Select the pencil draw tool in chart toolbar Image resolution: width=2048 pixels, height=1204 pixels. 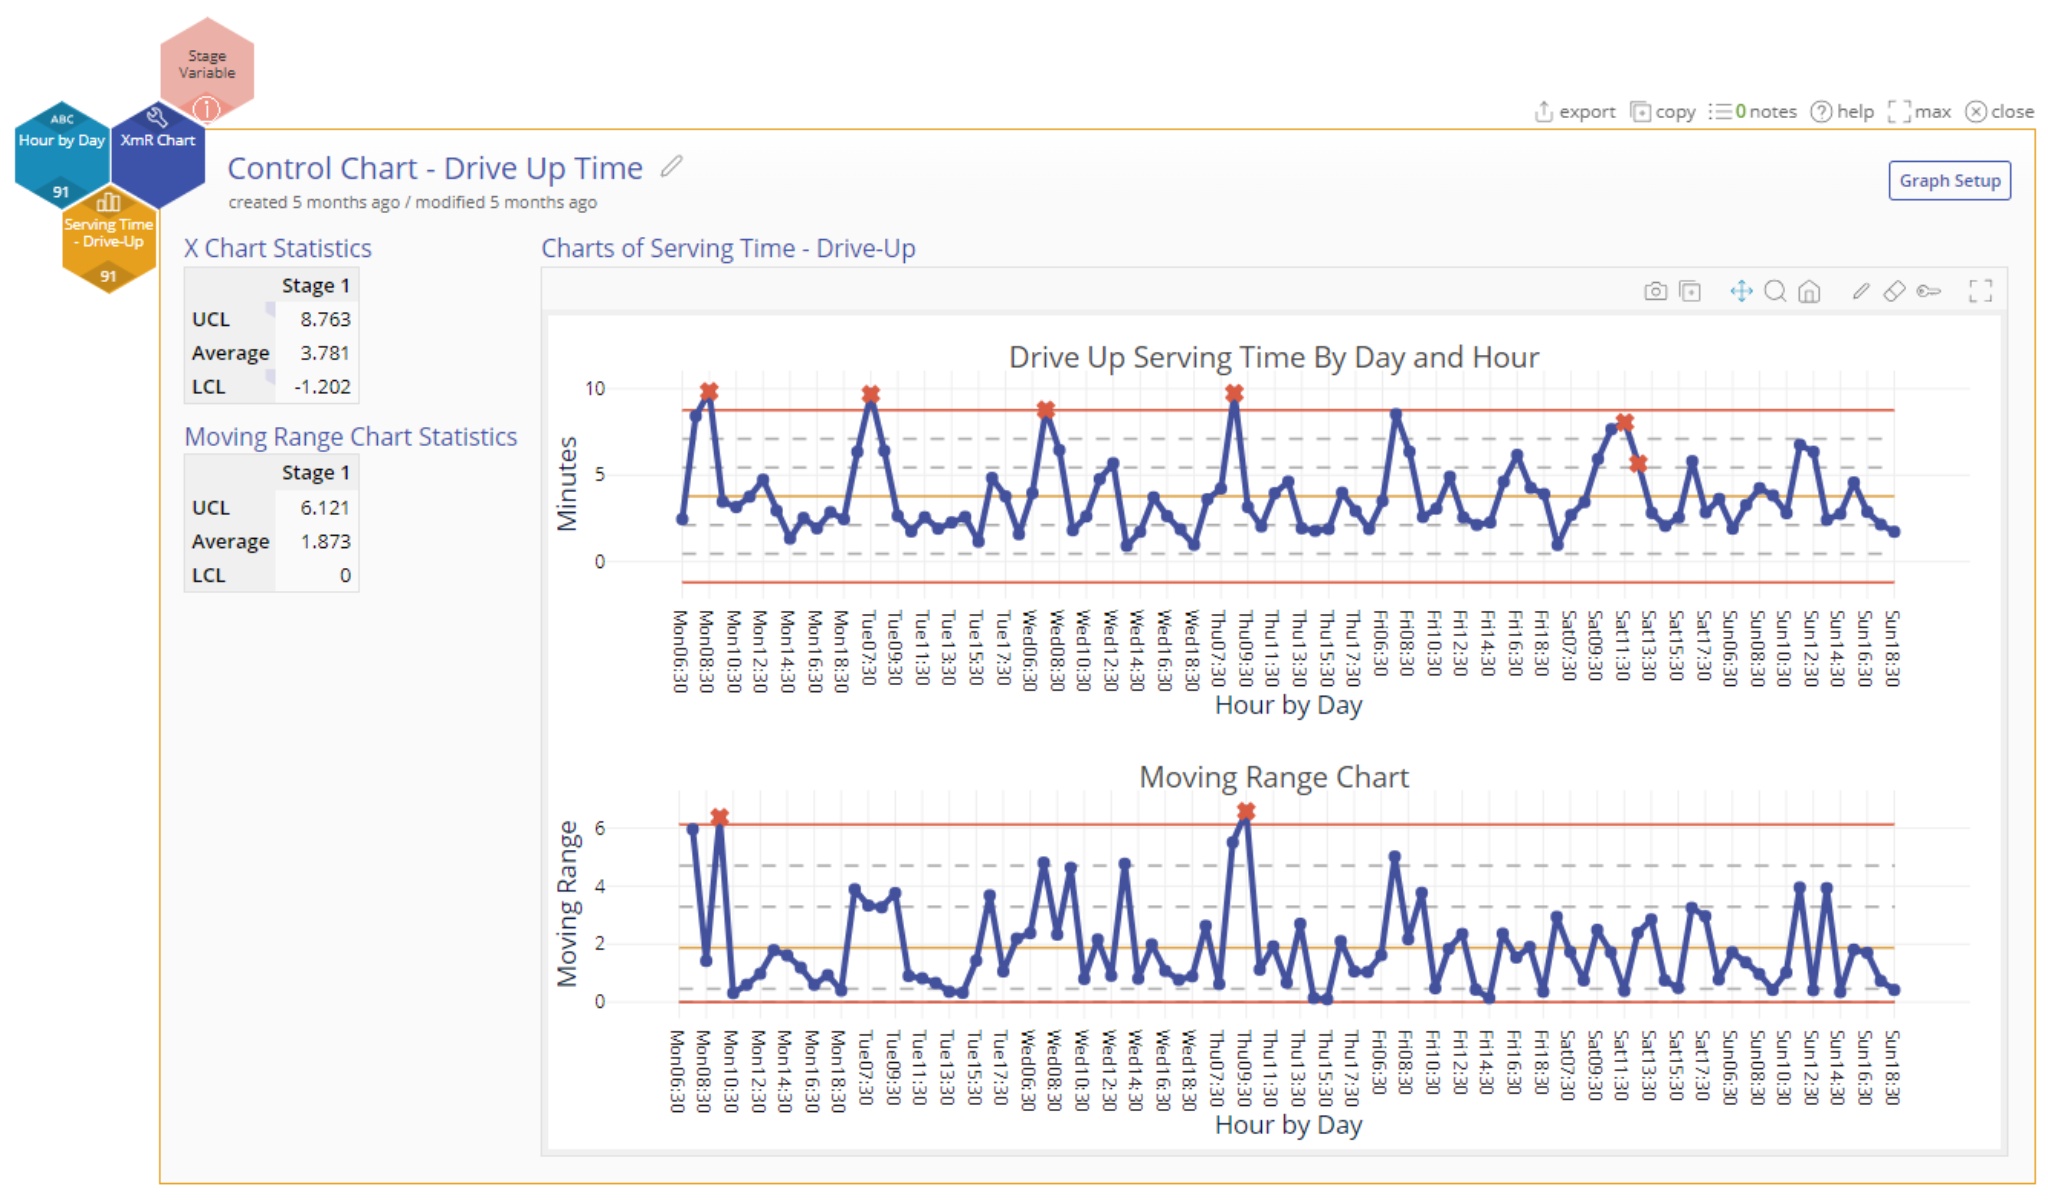(1860, 291)
